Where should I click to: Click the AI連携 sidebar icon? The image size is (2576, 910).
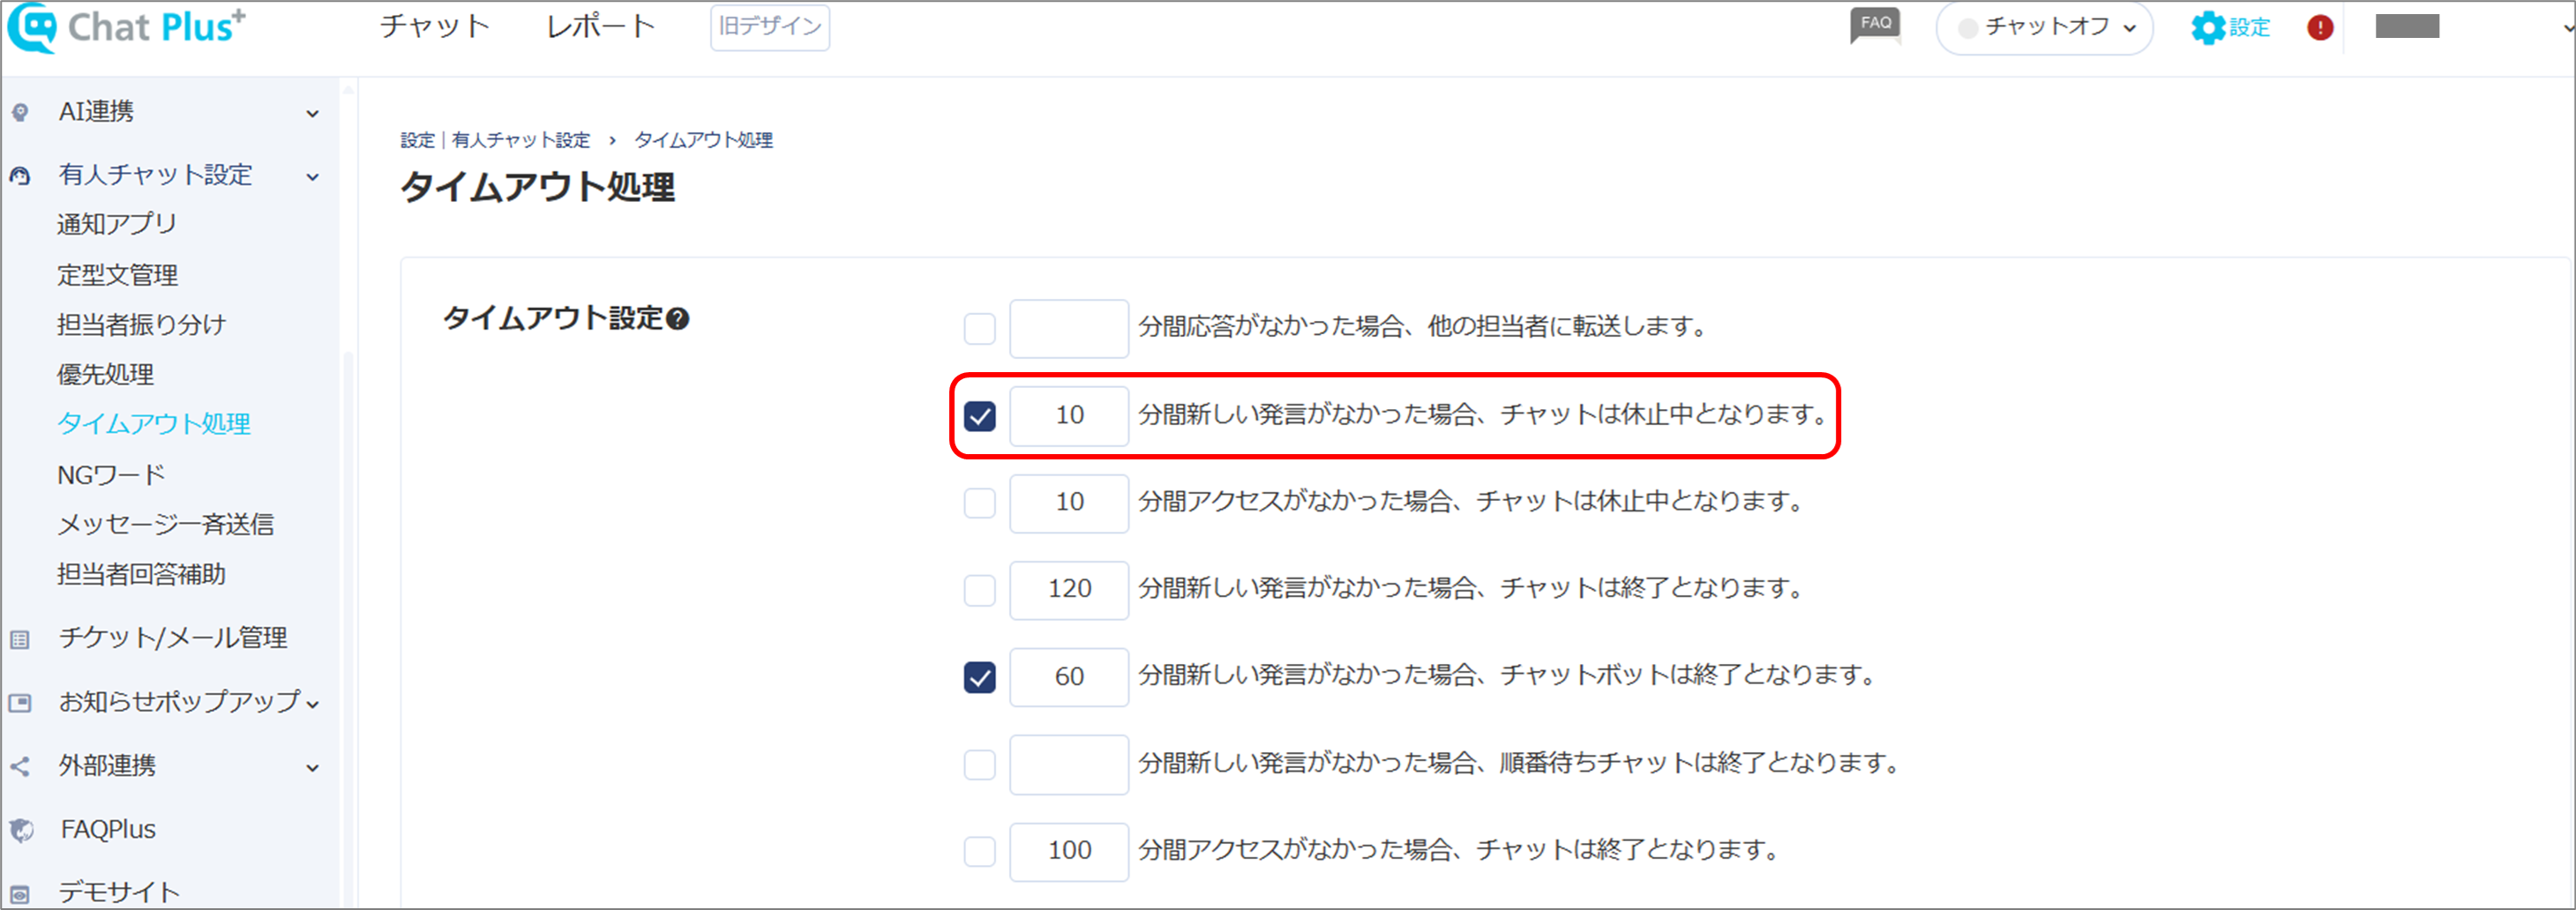pos(20,112)
